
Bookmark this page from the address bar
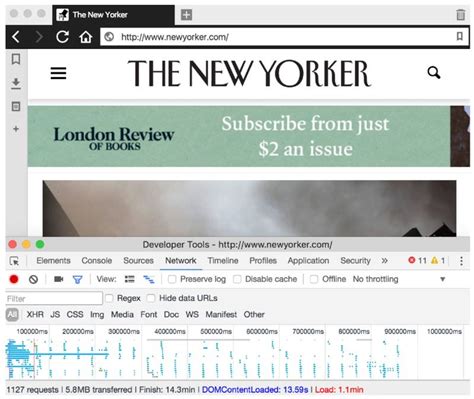tap(460, 36)
